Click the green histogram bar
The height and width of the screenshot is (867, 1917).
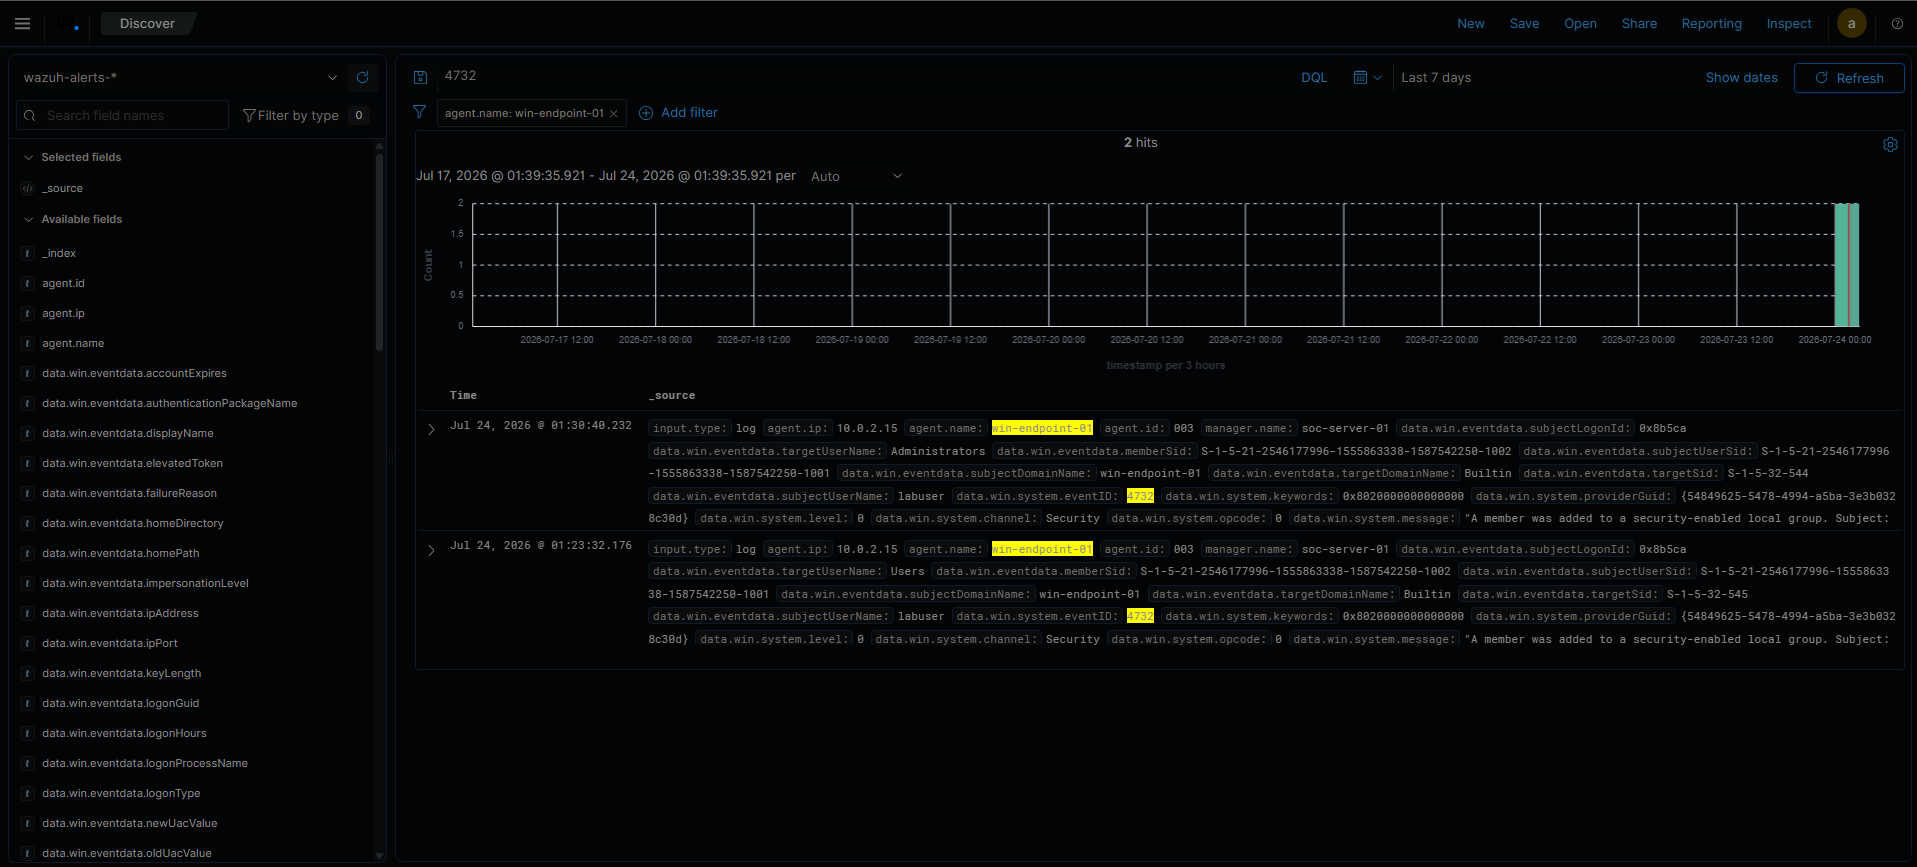tap(1846, 265)
